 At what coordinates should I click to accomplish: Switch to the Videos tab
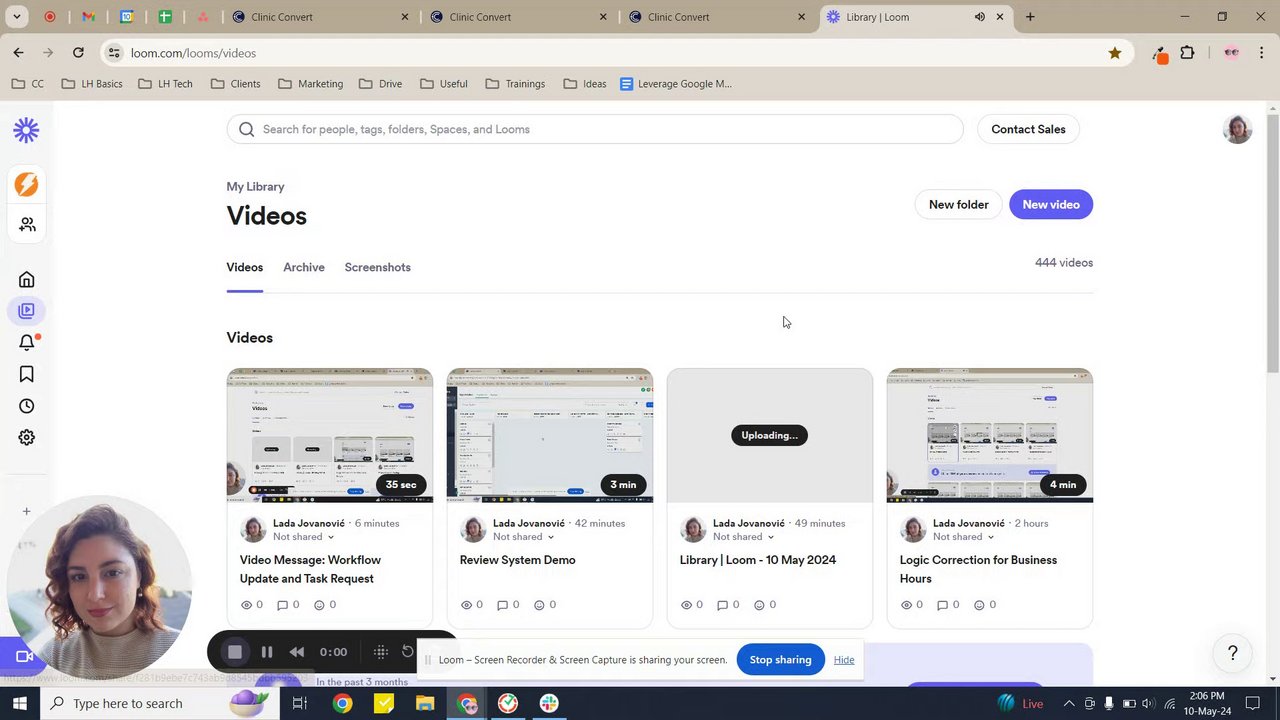coord(245,267)
